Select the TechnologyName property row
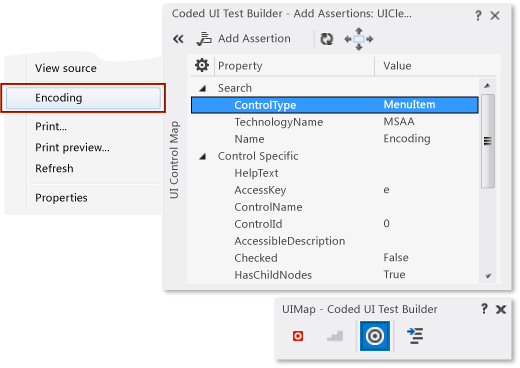 tap(335, 122)
